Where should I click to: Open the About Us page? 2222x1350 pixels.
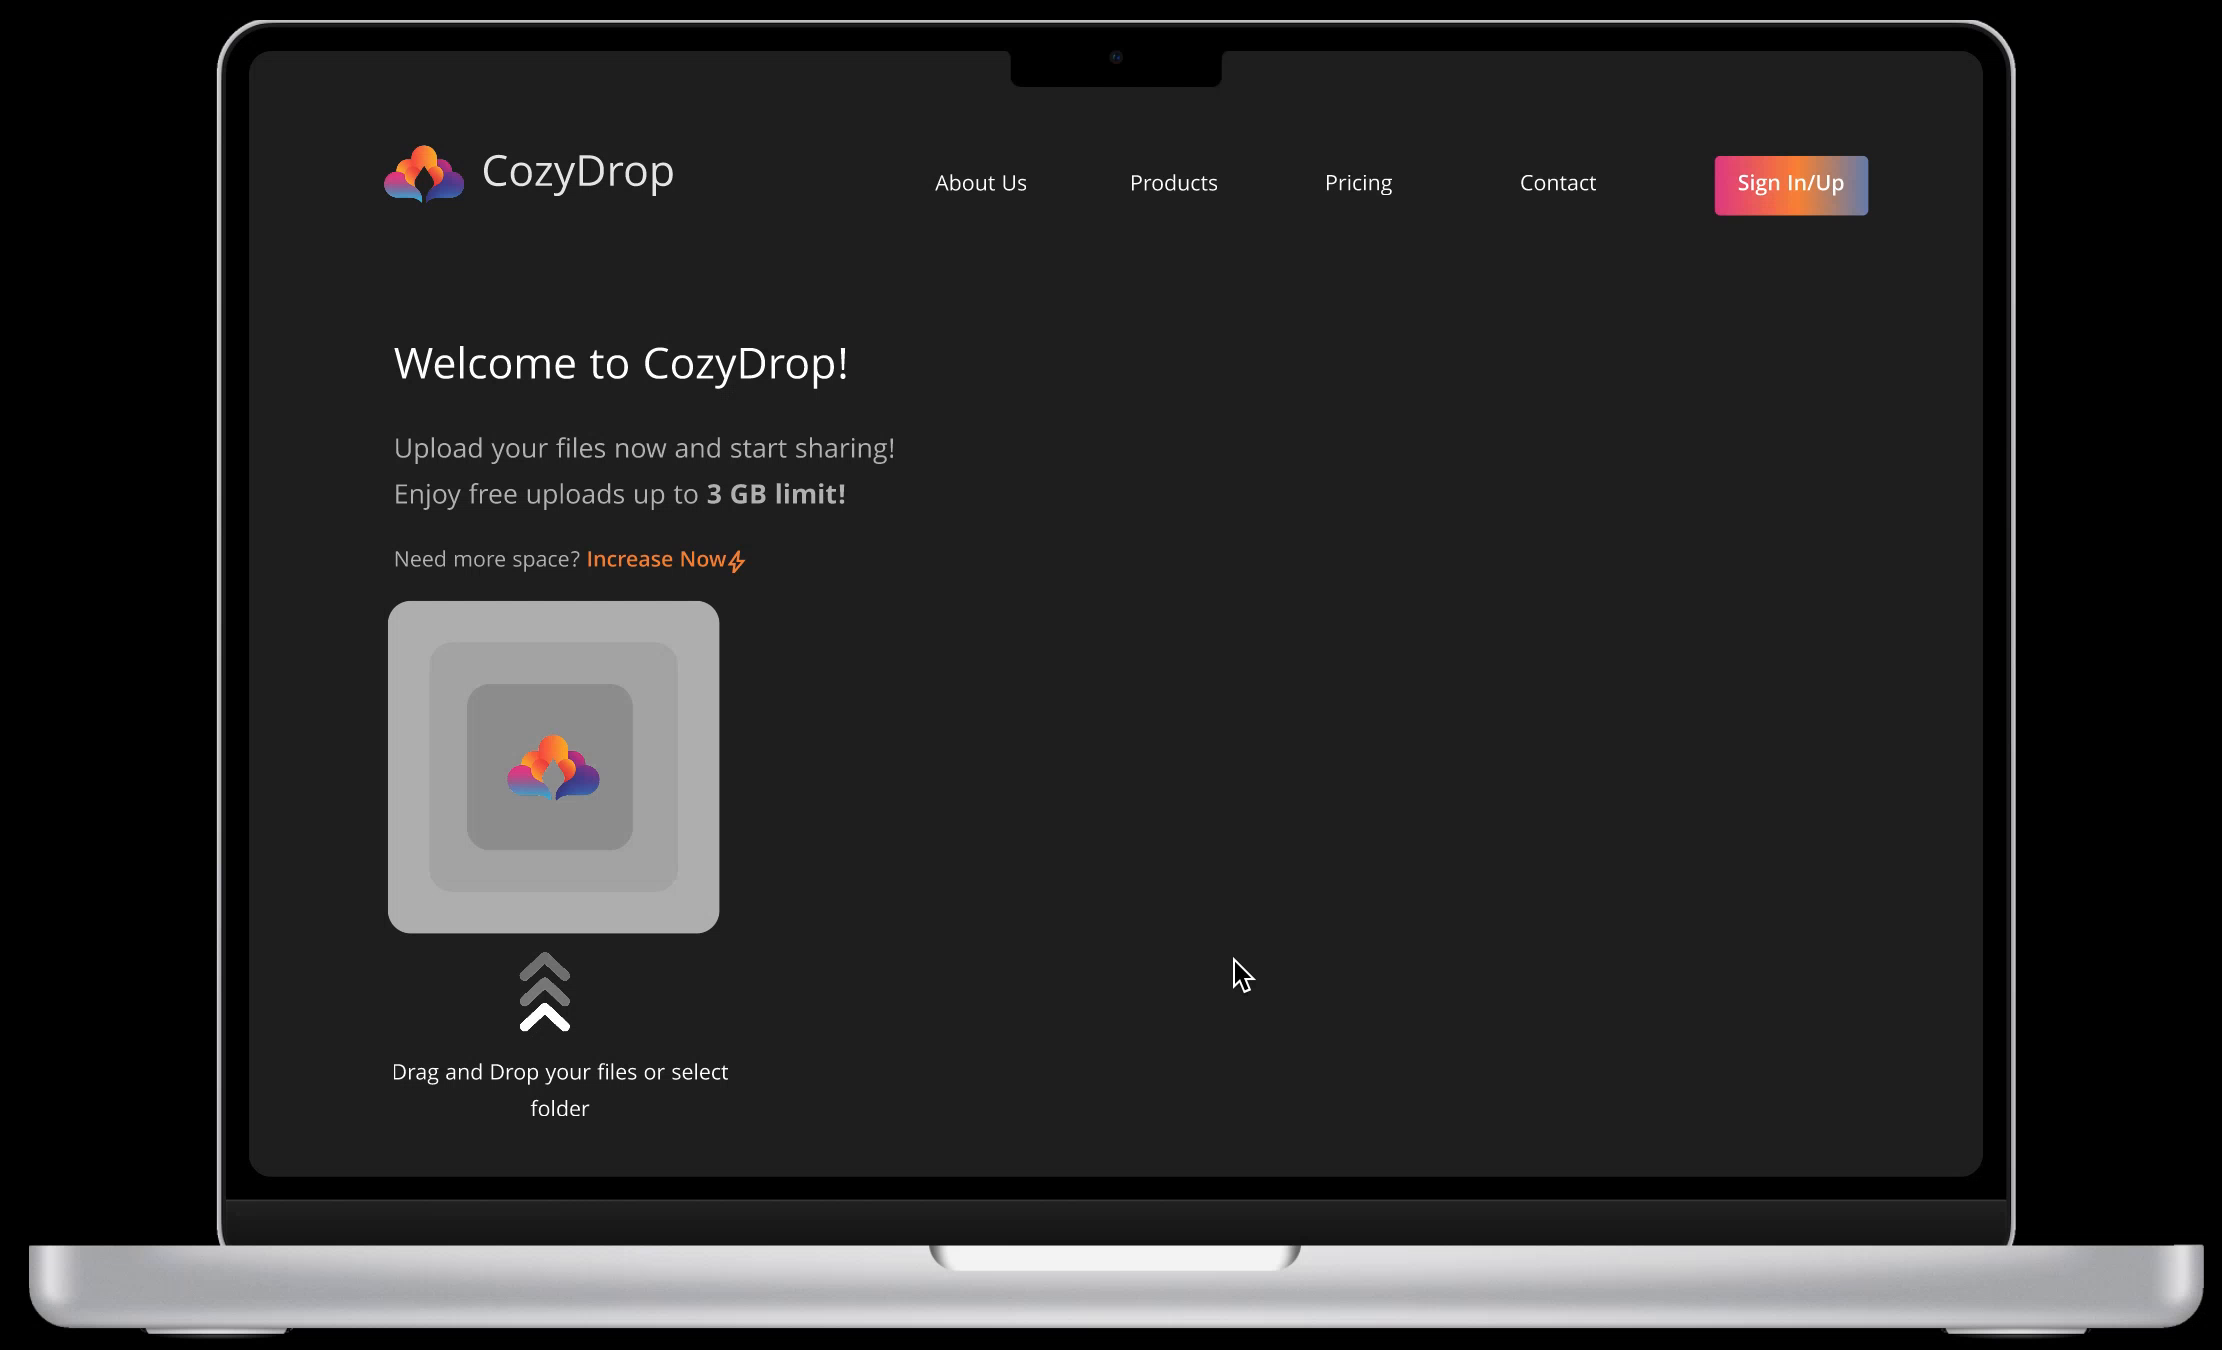(x=980, y=183)
